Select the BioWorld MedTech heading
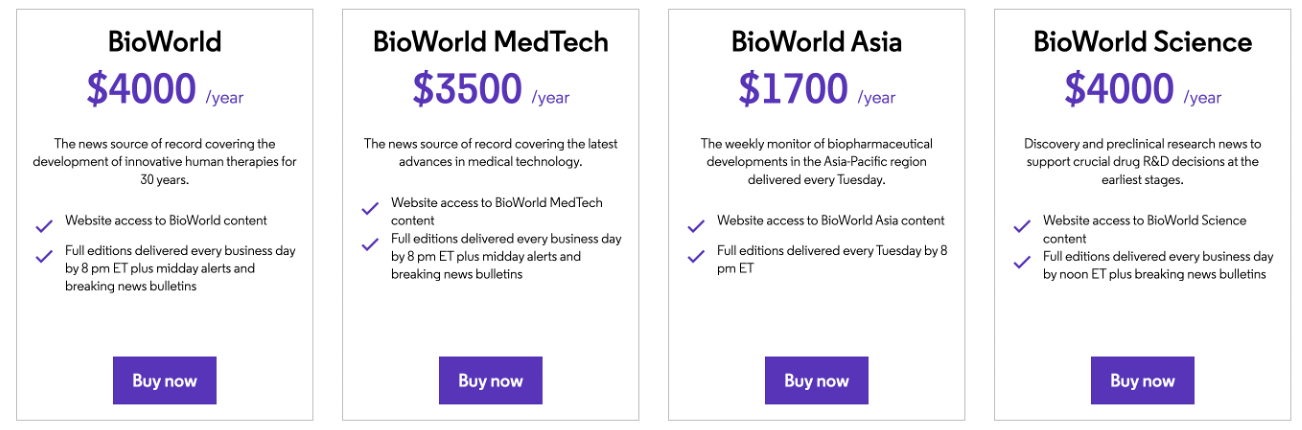This screenshot has width=1302, height=430. point(490,42)
